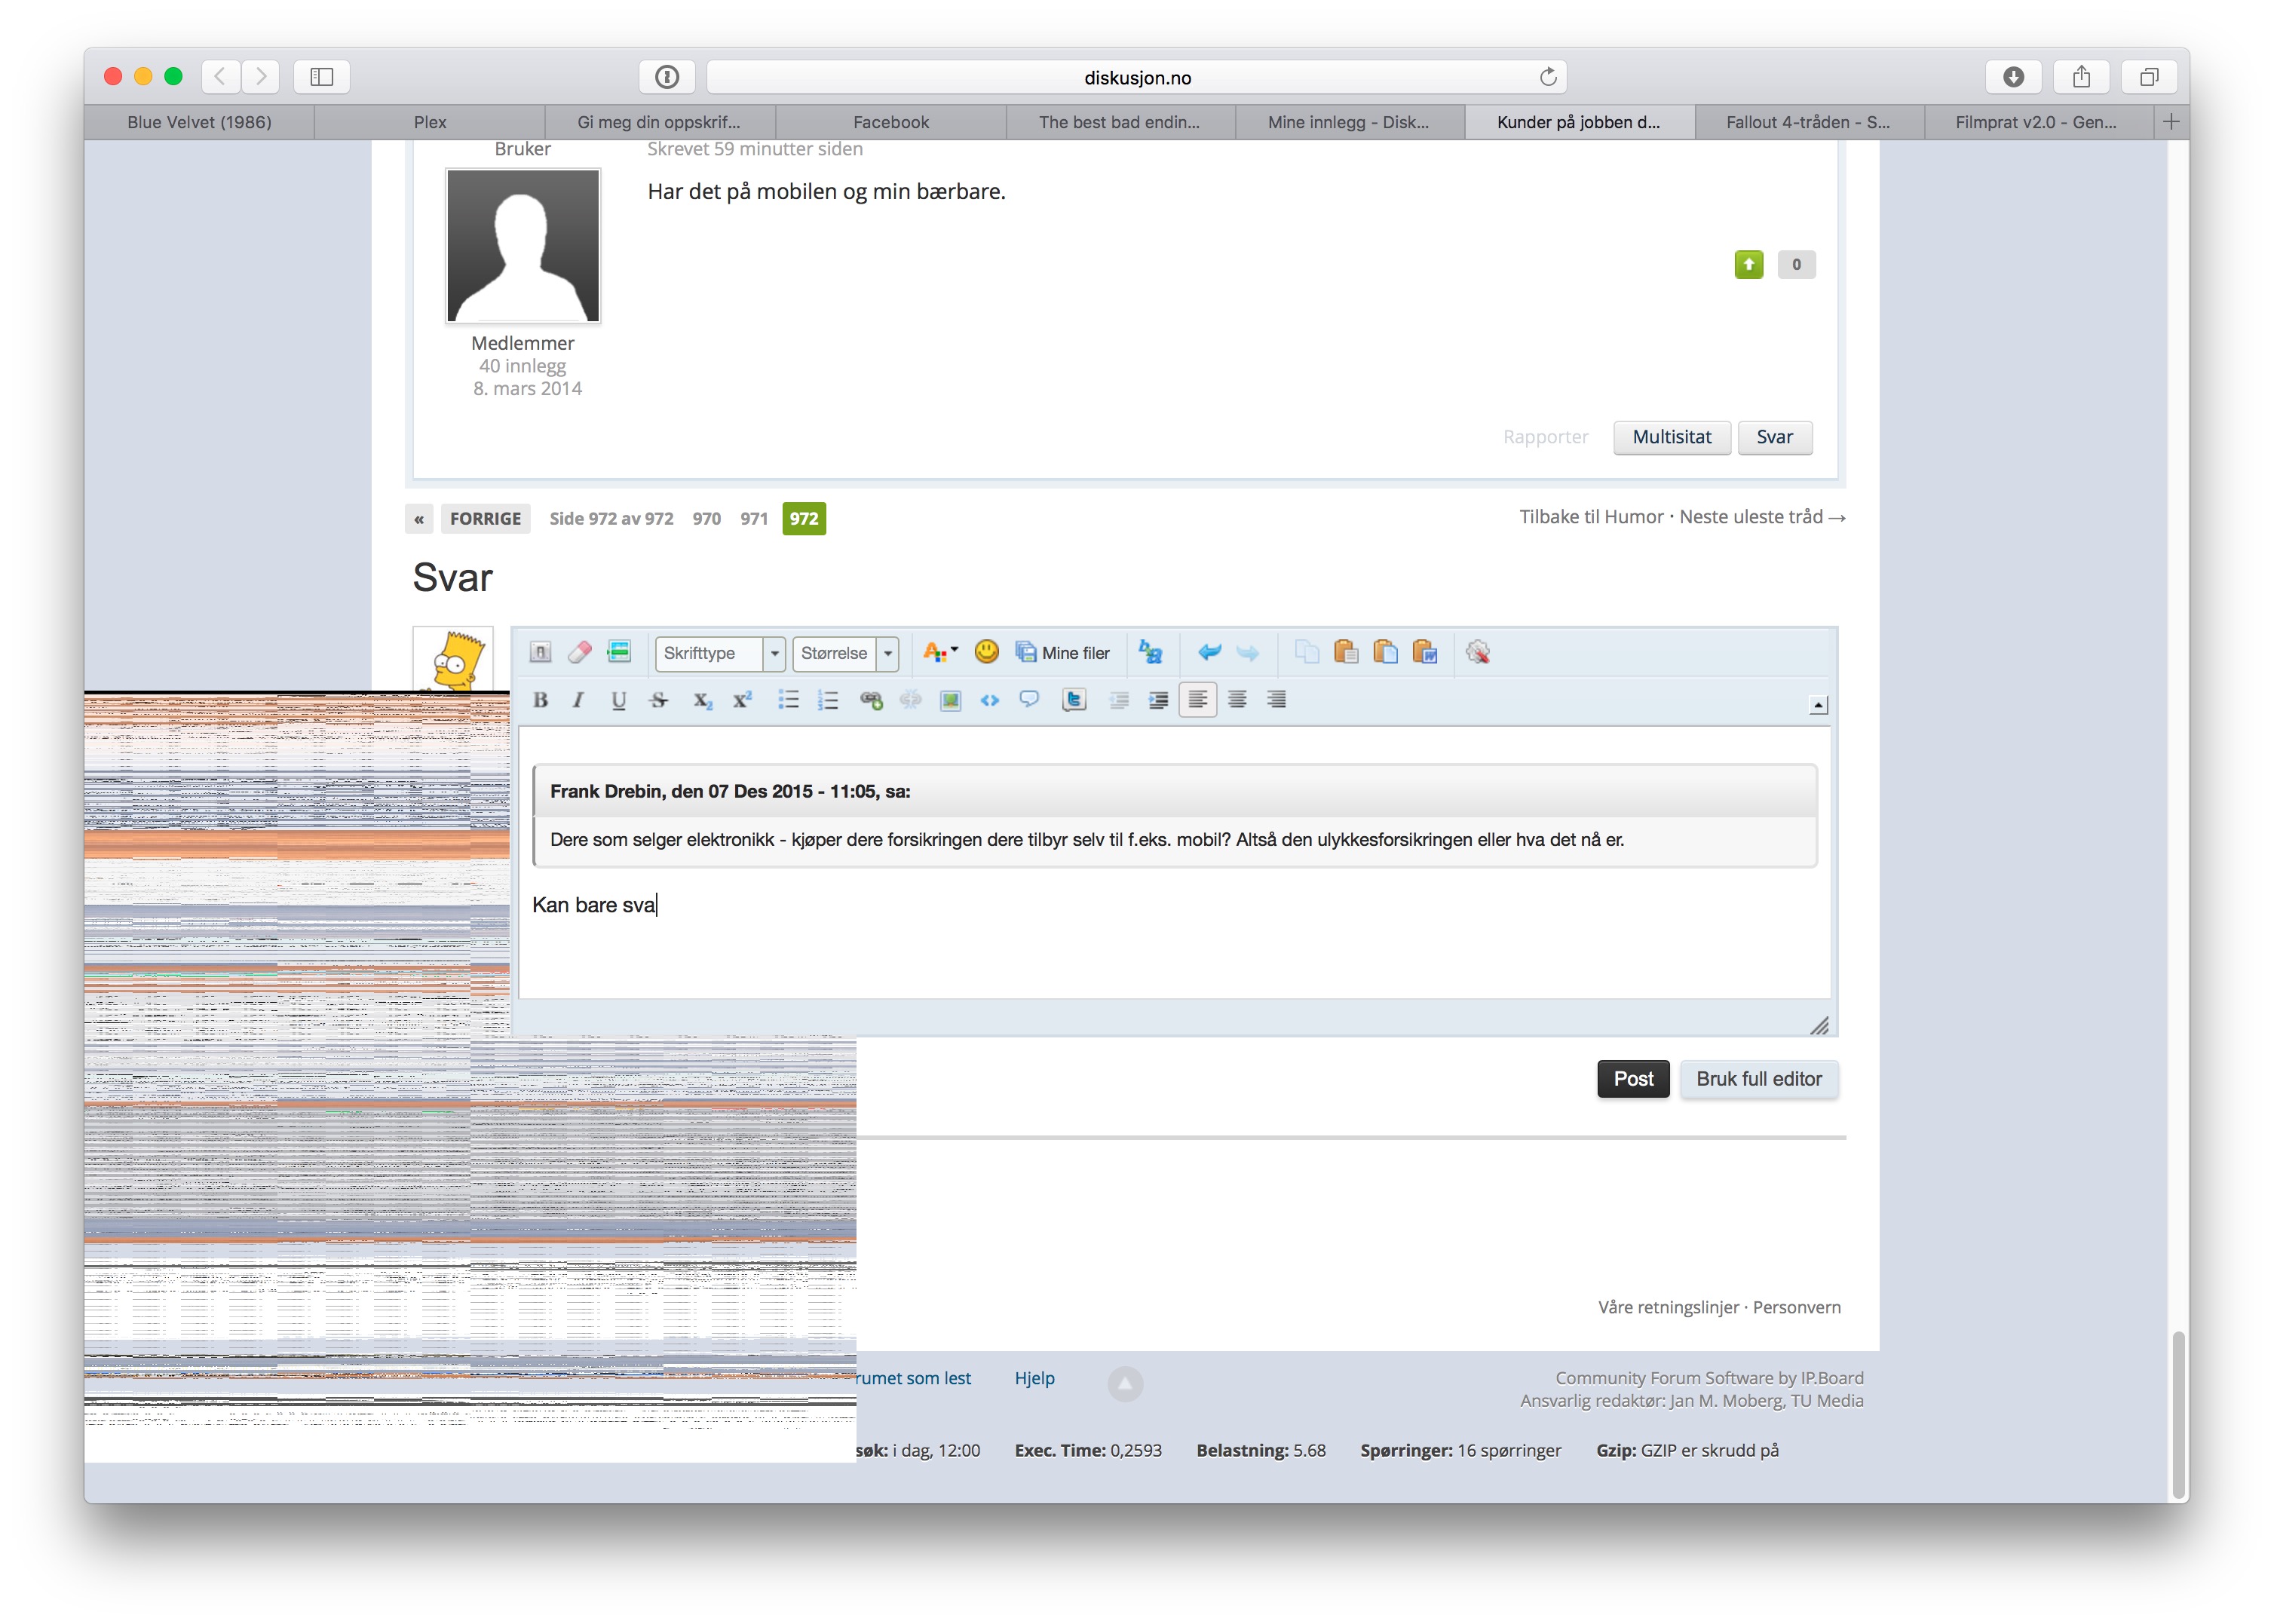Image resolution: width=2274 pixels, height=1624 pixels.
Task: Align text left
Action: click(x=1197, y=700)
